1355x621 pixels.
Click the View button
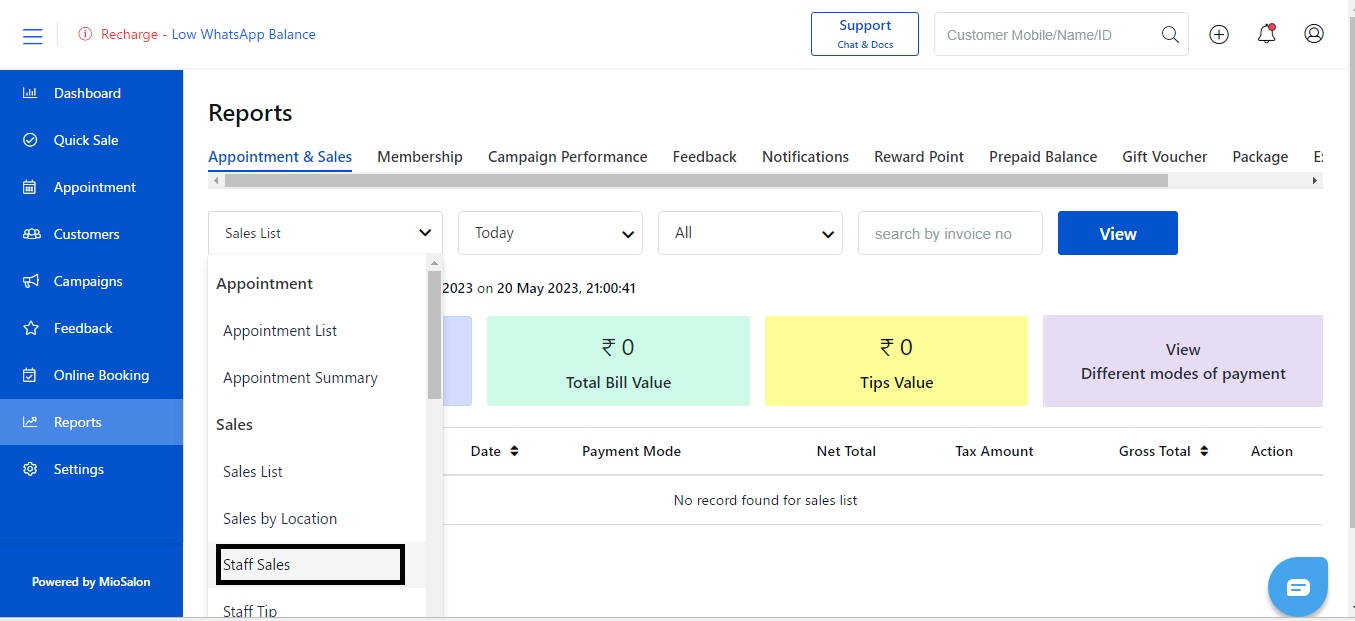(x=1117, y=233)
